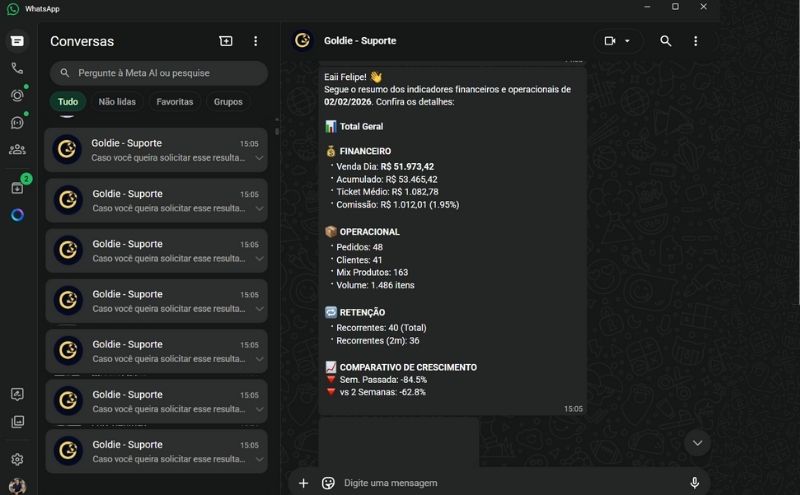This screenshot has height=495, width=800.
Task: Launch Meta AI from the sidebar
Action: click(17, 215)
